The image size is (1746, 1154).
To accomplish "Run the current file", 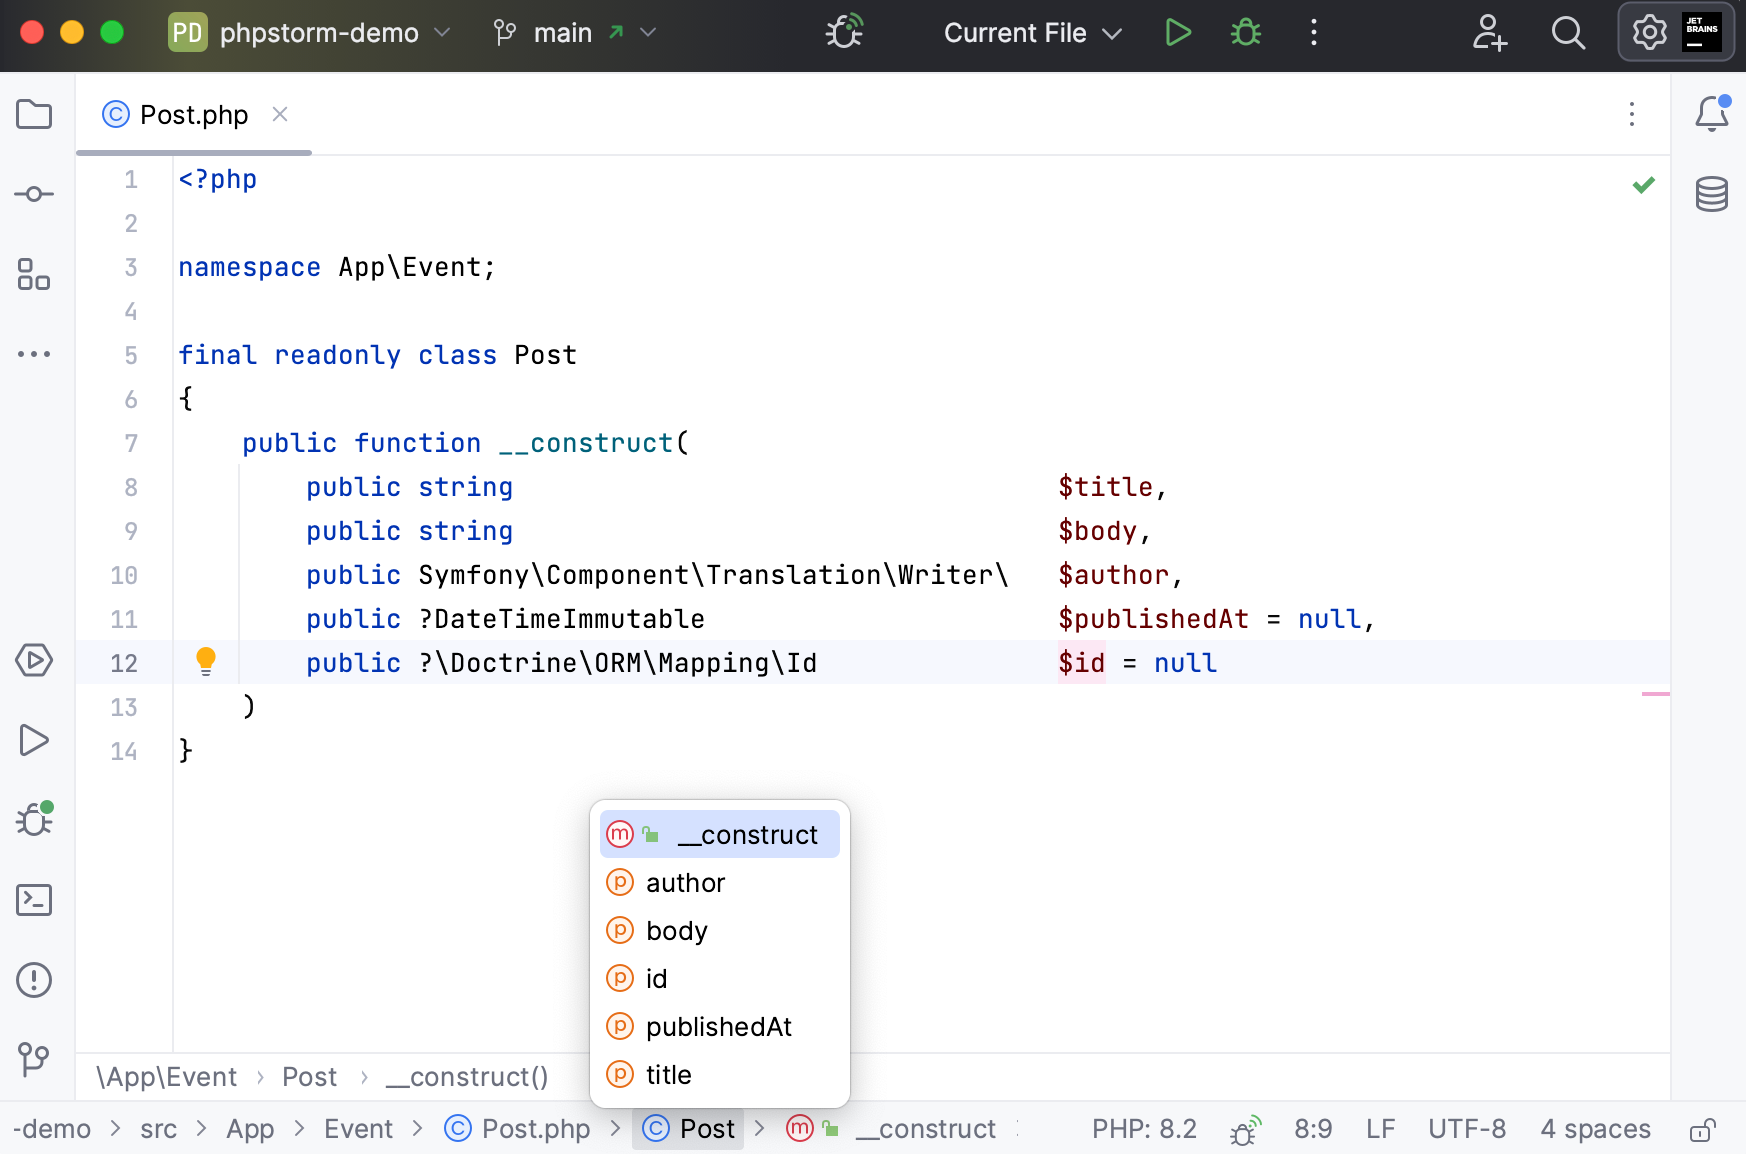I will click(1178, 33).
